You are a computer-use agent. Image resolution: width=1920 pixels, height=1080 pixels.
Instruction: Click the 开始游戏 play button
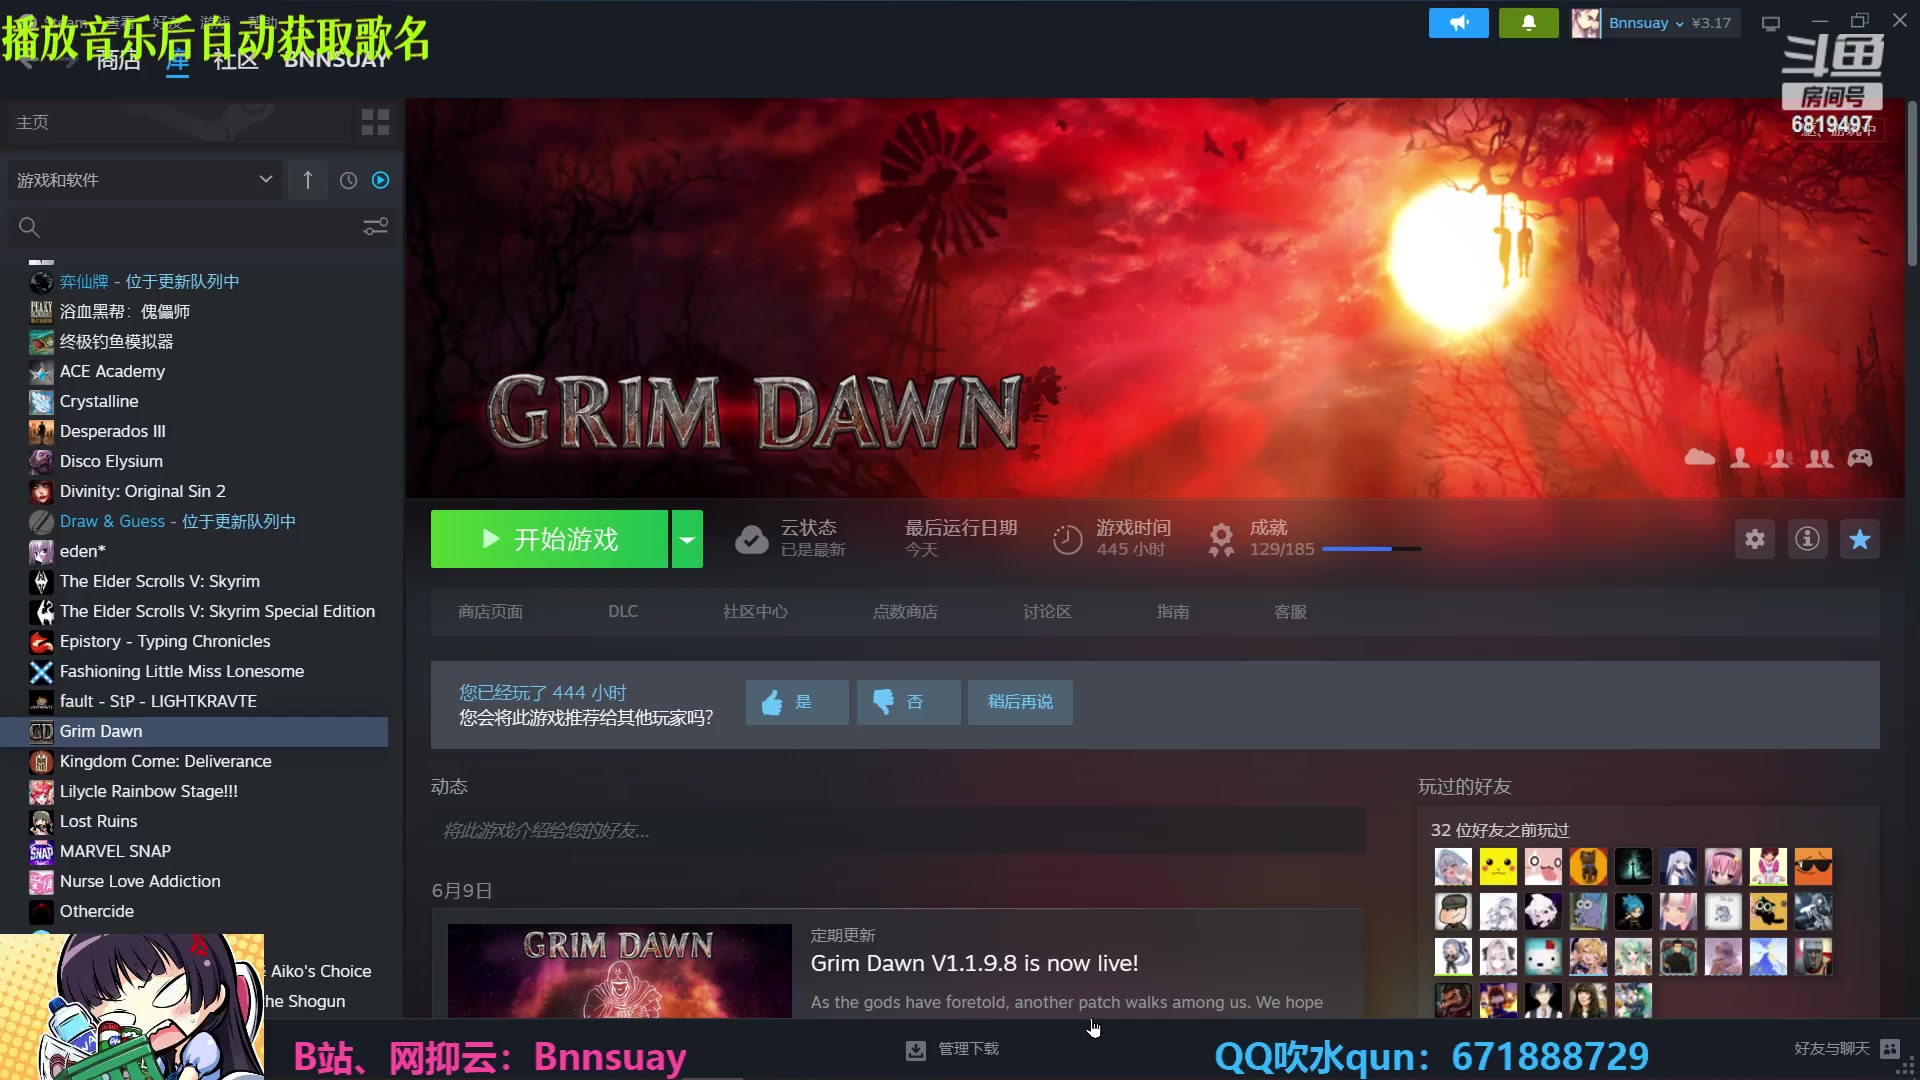tap(549, 539)
